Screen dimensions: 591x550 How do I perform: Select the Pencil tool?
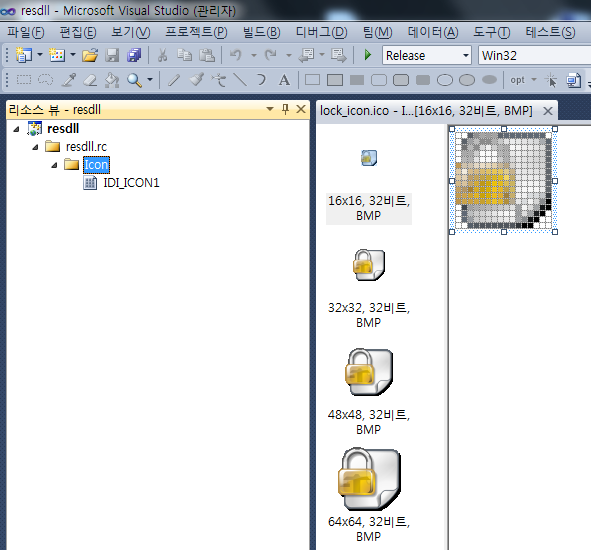174,80
